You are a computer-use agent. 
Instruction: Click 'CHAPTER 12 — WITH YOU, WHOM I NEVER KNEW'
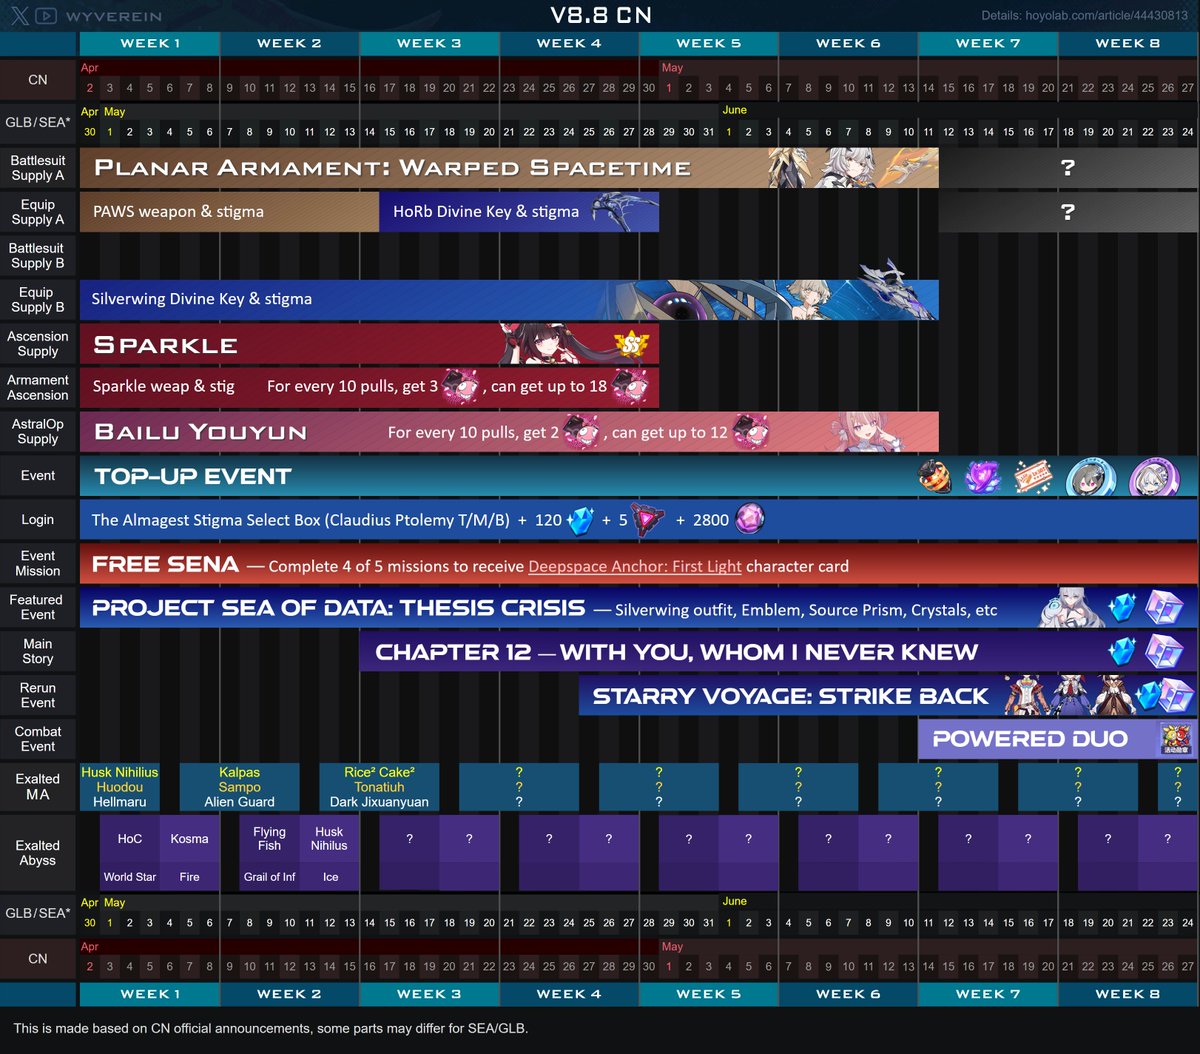coord(676,652)
